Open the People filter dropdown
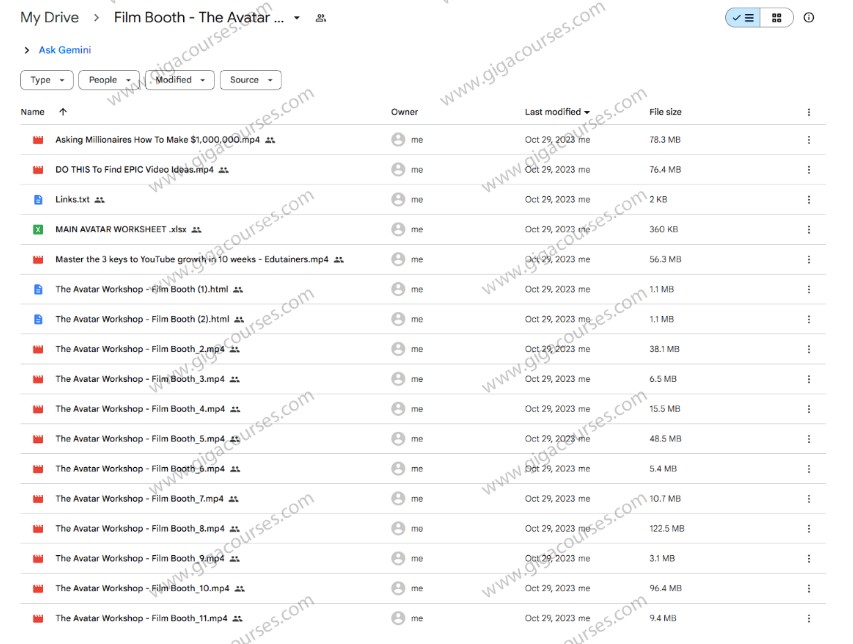853x644 pixels. (109, 80)
